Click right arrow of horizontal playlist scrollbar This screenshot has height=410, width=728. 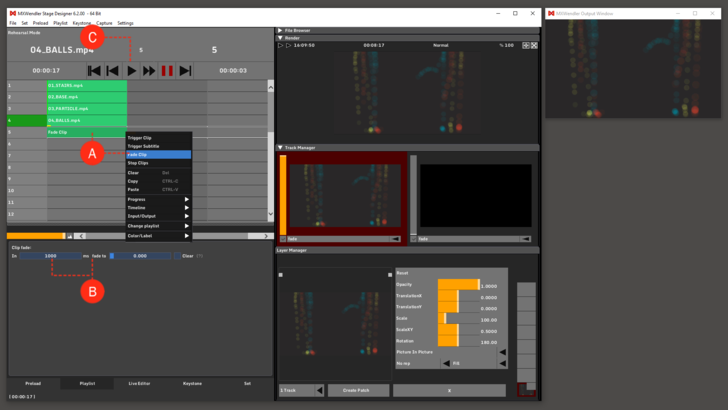click(x=266, y=236)
